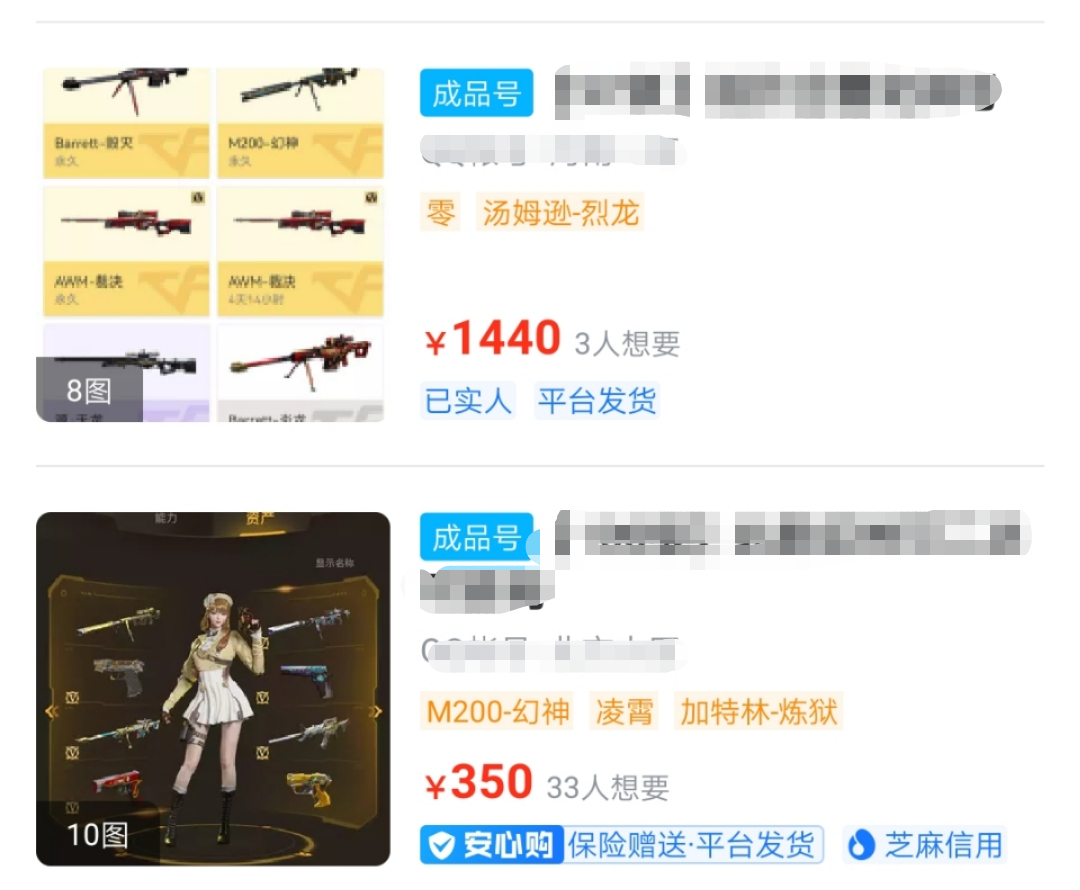The width and height of the screenshot is (1080, 890).
Task: Select the time-limited AWM-裁决 thumbnail
Action: click(300, 251)
